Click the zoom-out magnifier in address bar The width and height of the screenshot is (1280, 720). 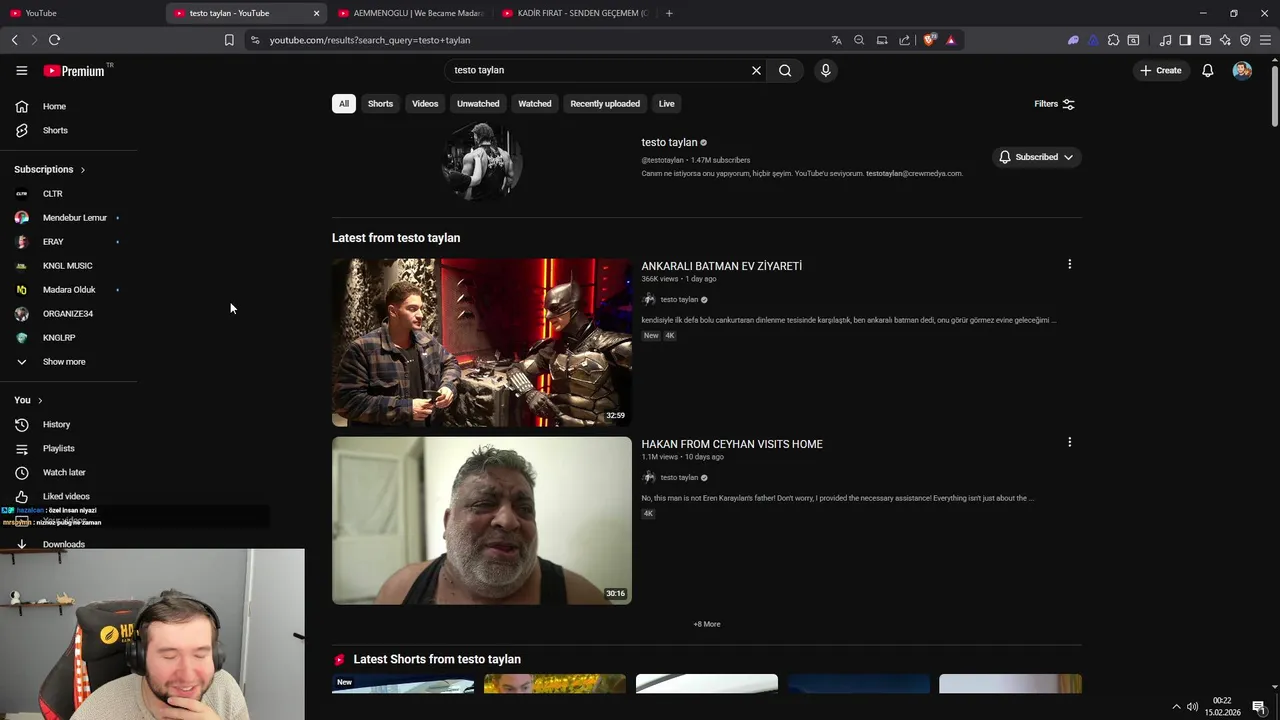point(859,40)
